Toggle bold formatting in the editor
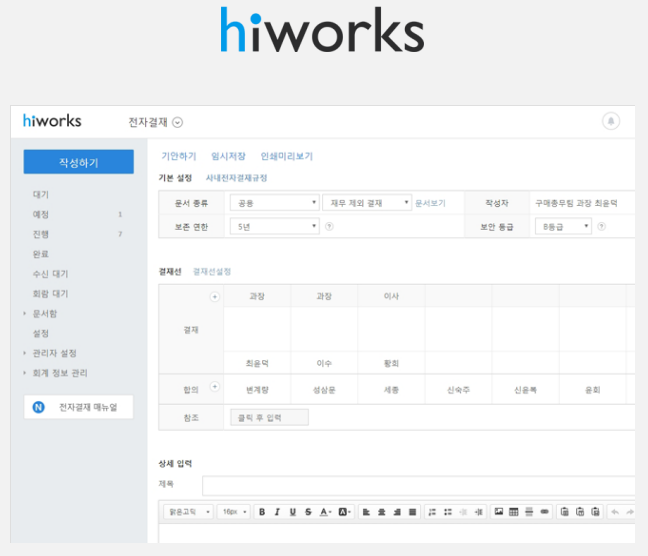 (x=262, y=512)
